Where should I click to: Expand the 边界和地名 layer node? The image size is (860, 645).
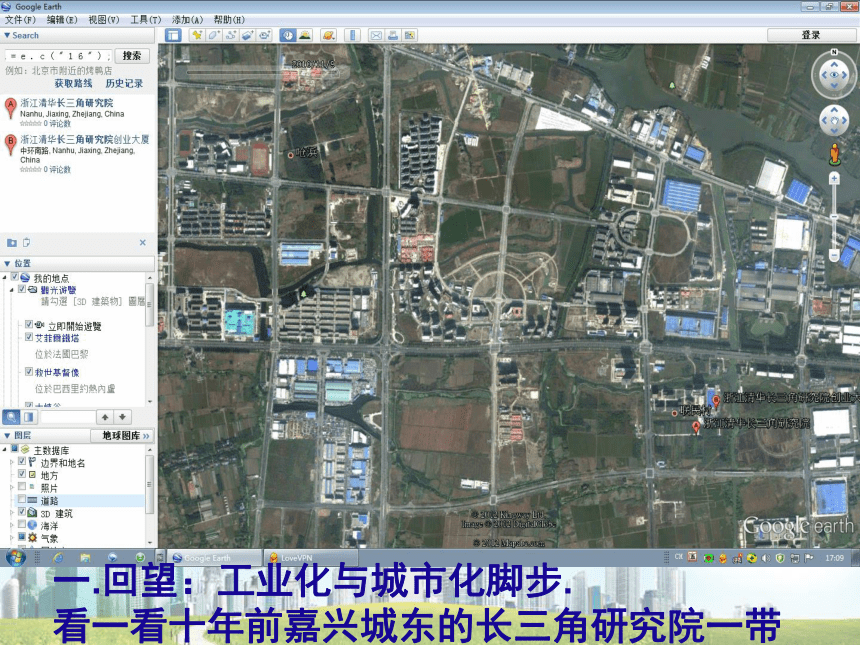tap(12, 462)
